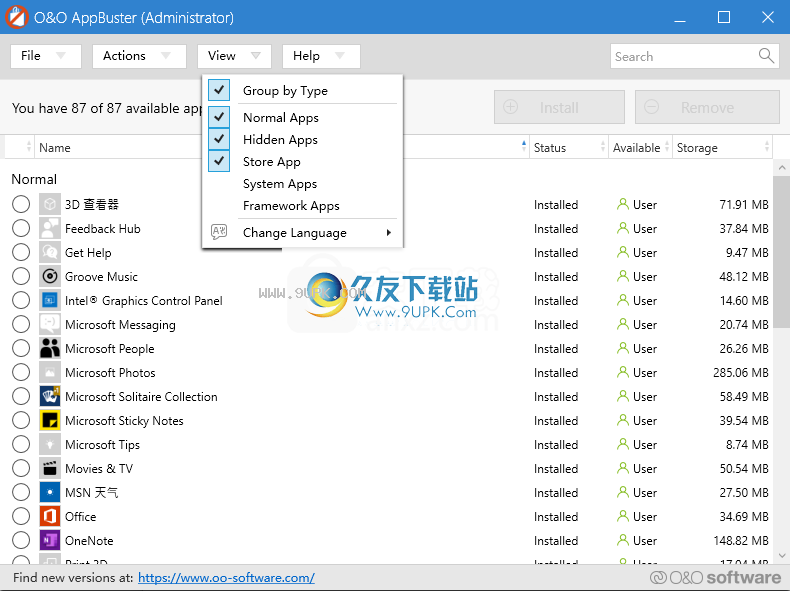Select the radio button for Feedback Hub
Screen dimensions: 790x591
tap(21, 228)
